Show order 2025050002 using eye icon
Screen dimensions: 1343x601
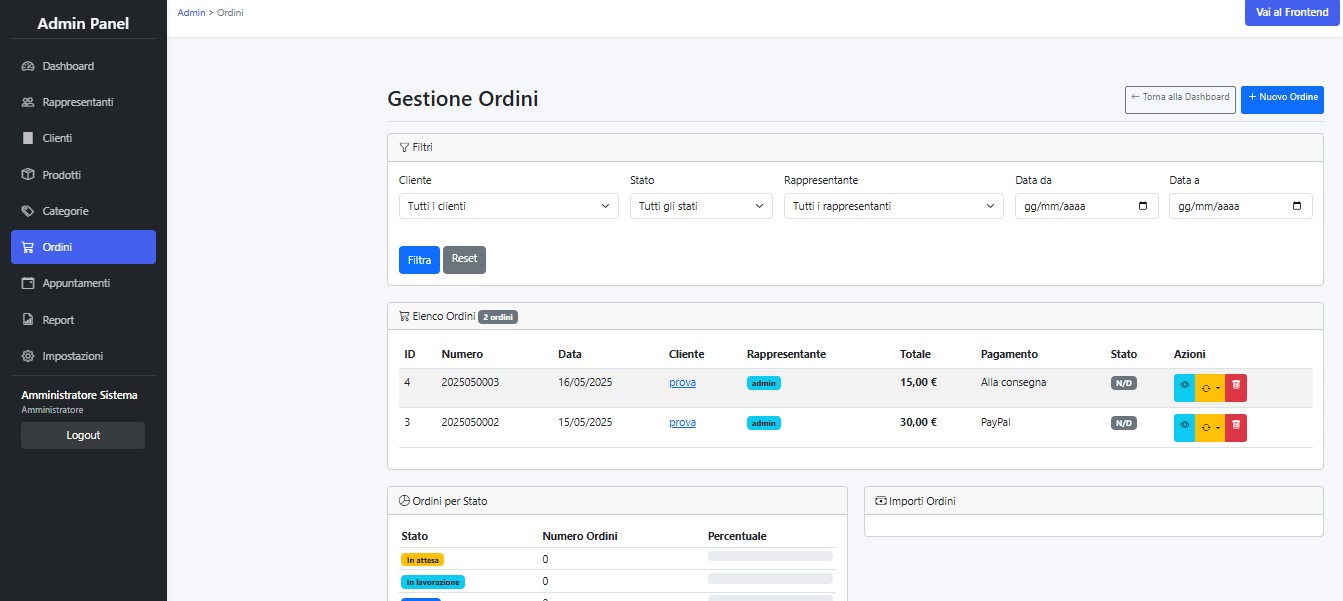pos(1184,427)
